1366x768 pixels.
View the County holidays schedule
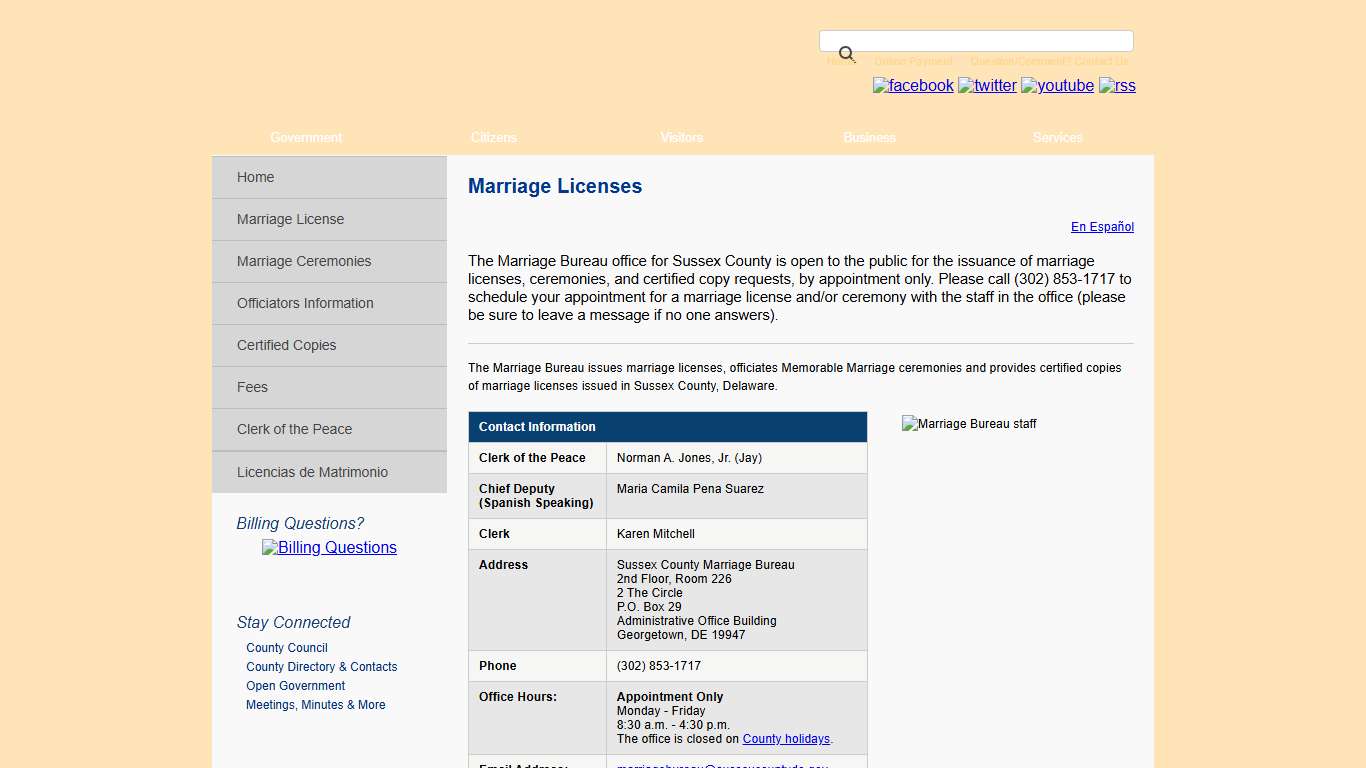(786, 738)
